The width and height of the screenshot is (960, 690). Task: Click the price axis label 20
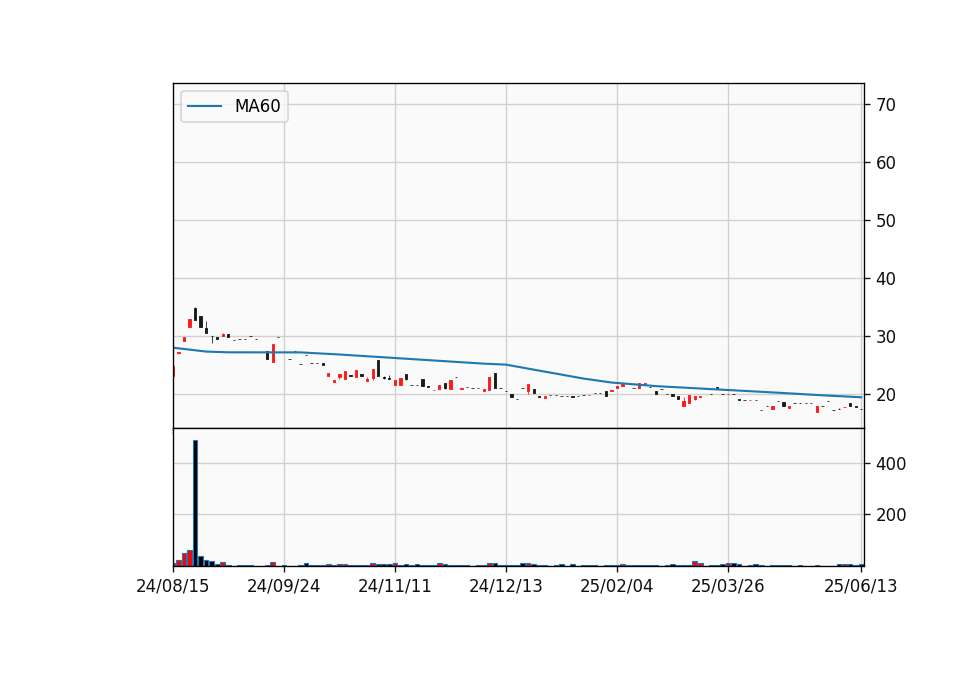(885, 395)
